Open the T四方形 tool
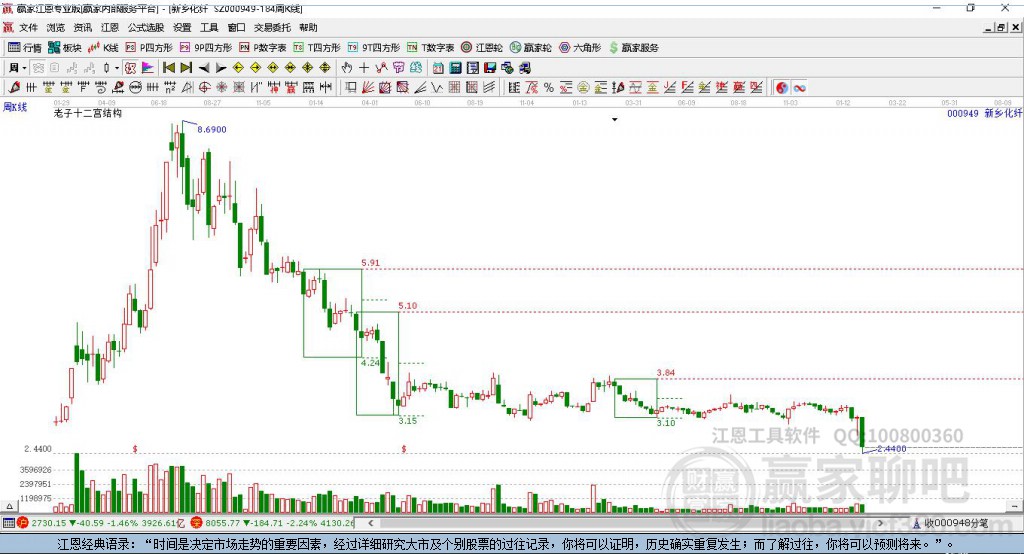Viewport: 1024px width, 554px height. [317, 48]
